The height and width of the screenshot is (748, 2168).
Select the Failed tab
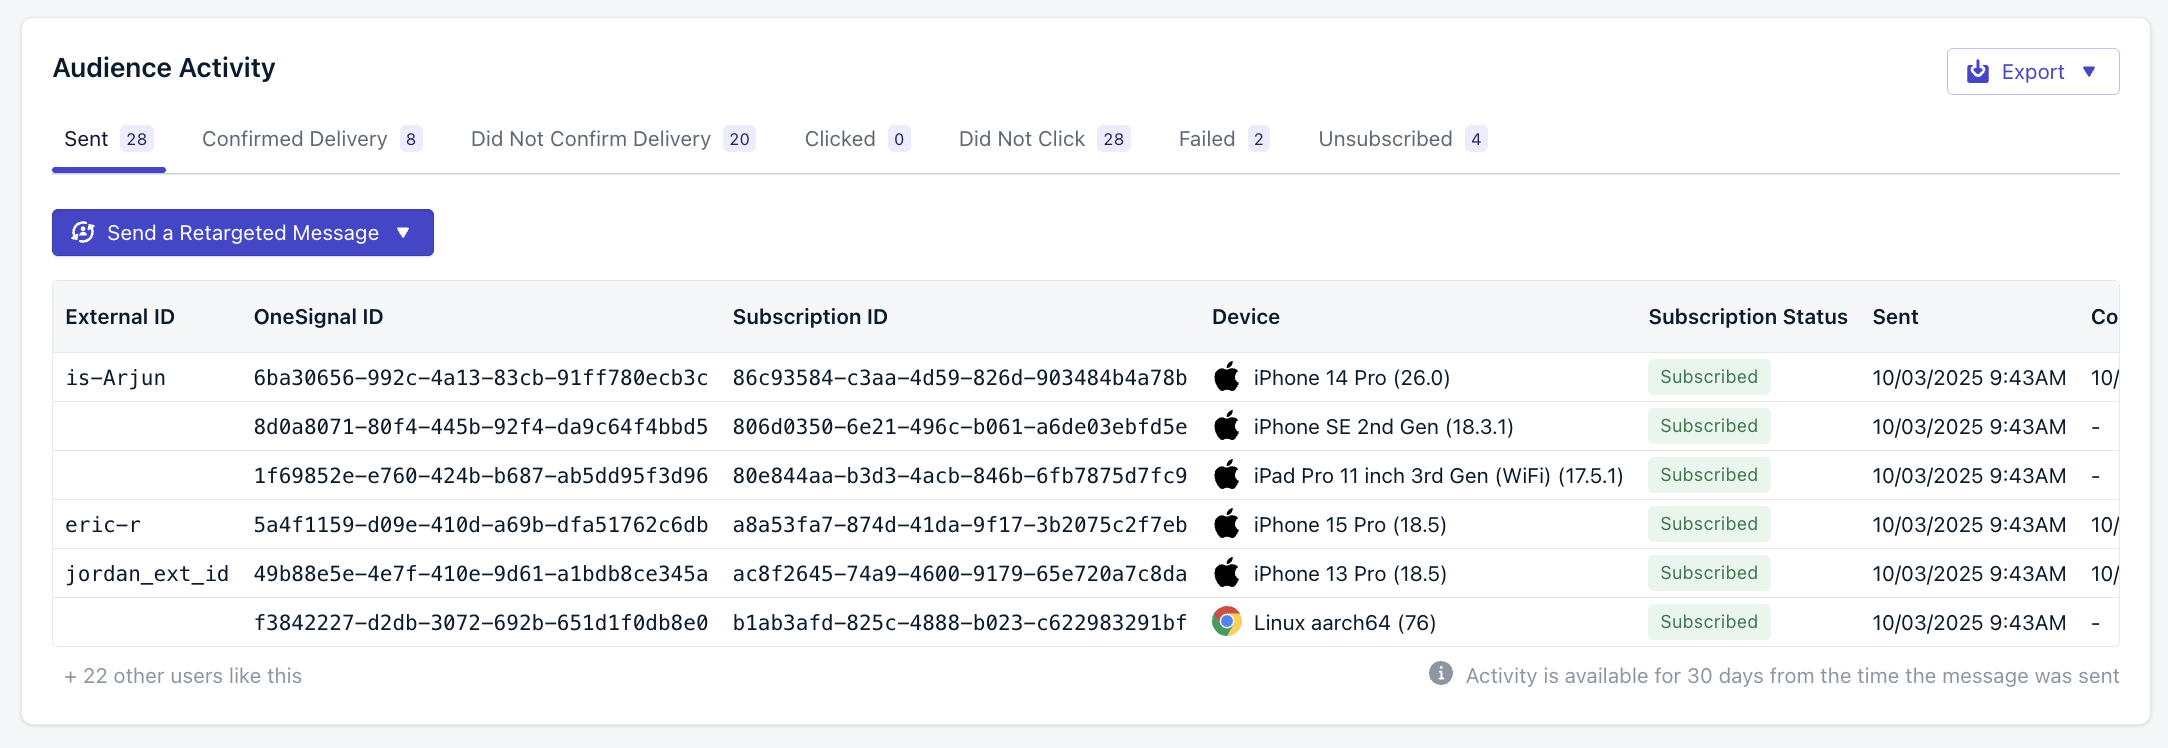[1207, 139]
